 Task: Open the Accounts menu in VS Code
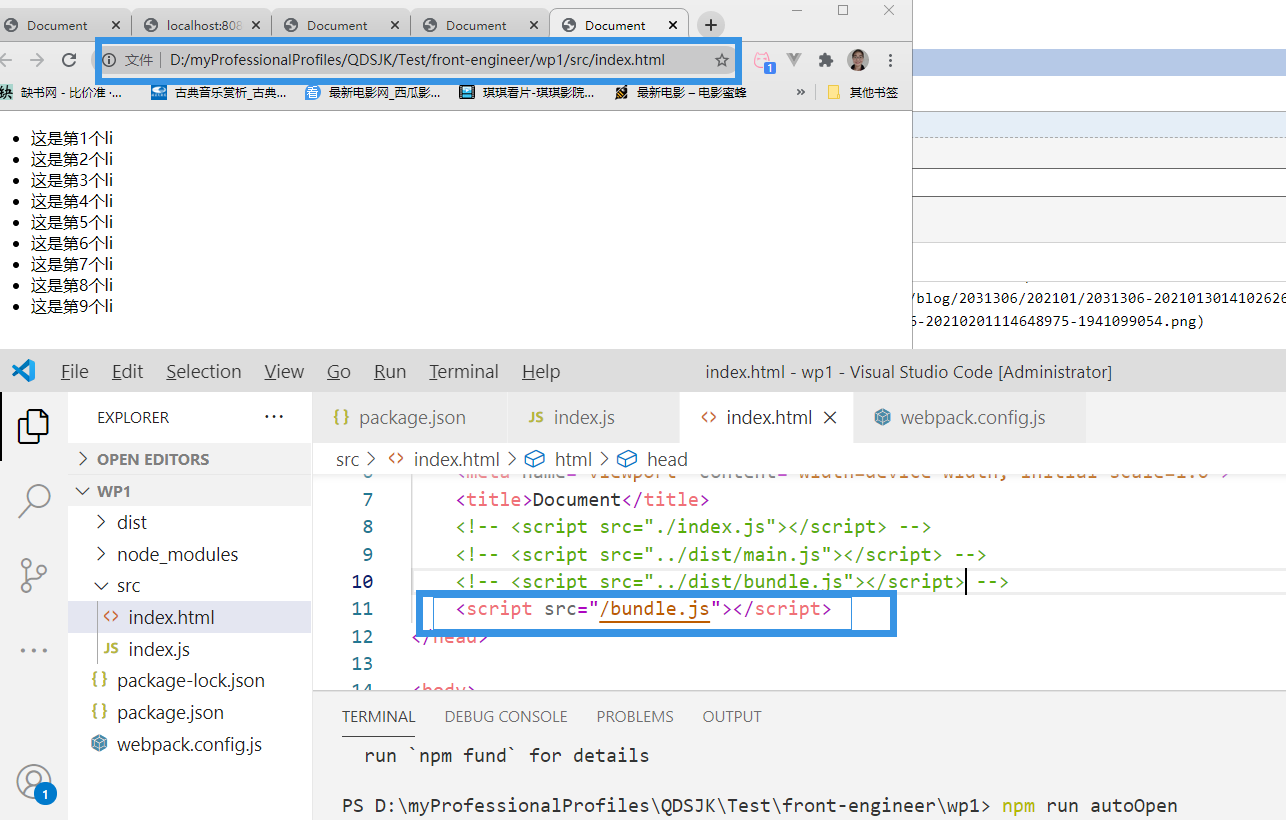click(33, 783)
